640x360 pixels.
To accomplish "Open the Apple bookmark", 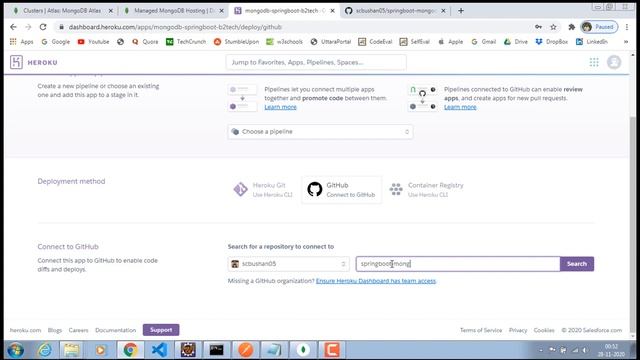I will coord(451,42).
